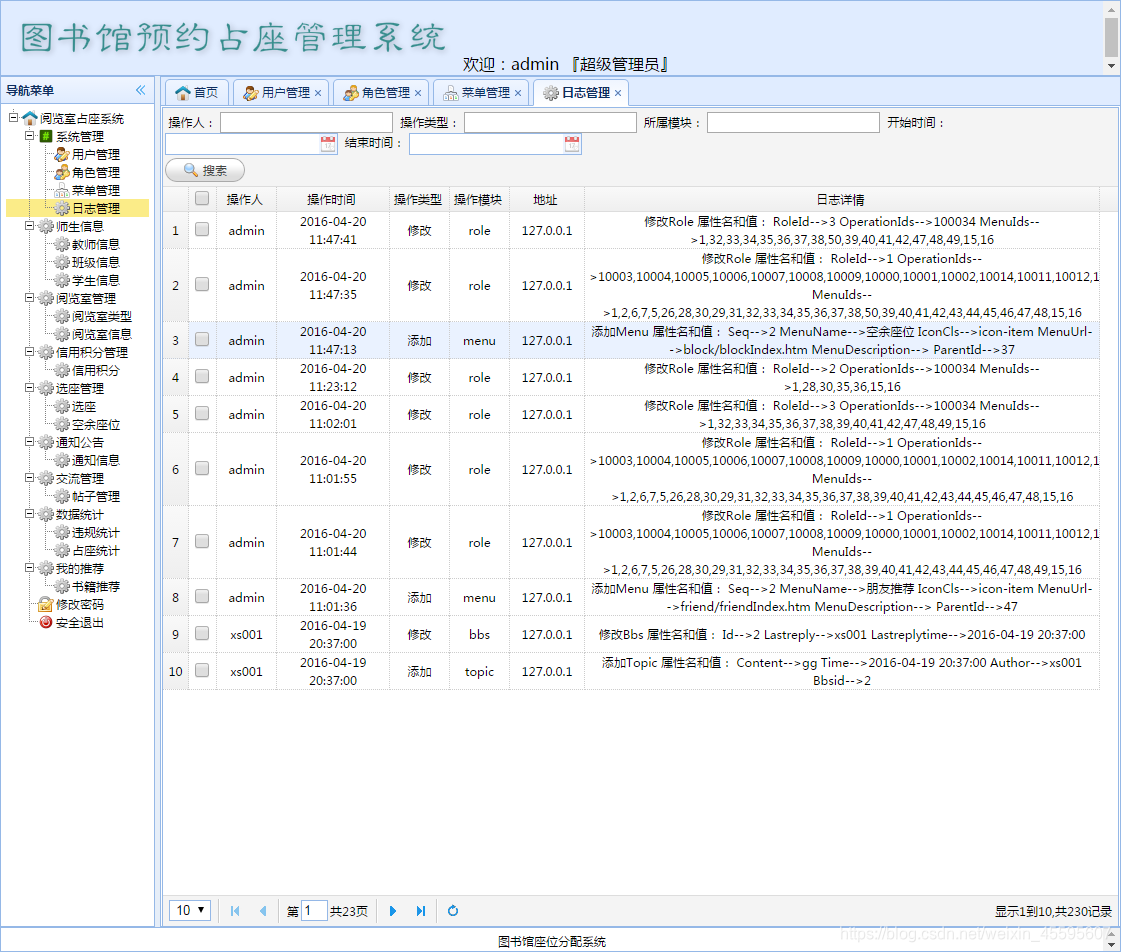Focus the 操作类型 filter input
The image size is (1121, 952).
[550, 122]
